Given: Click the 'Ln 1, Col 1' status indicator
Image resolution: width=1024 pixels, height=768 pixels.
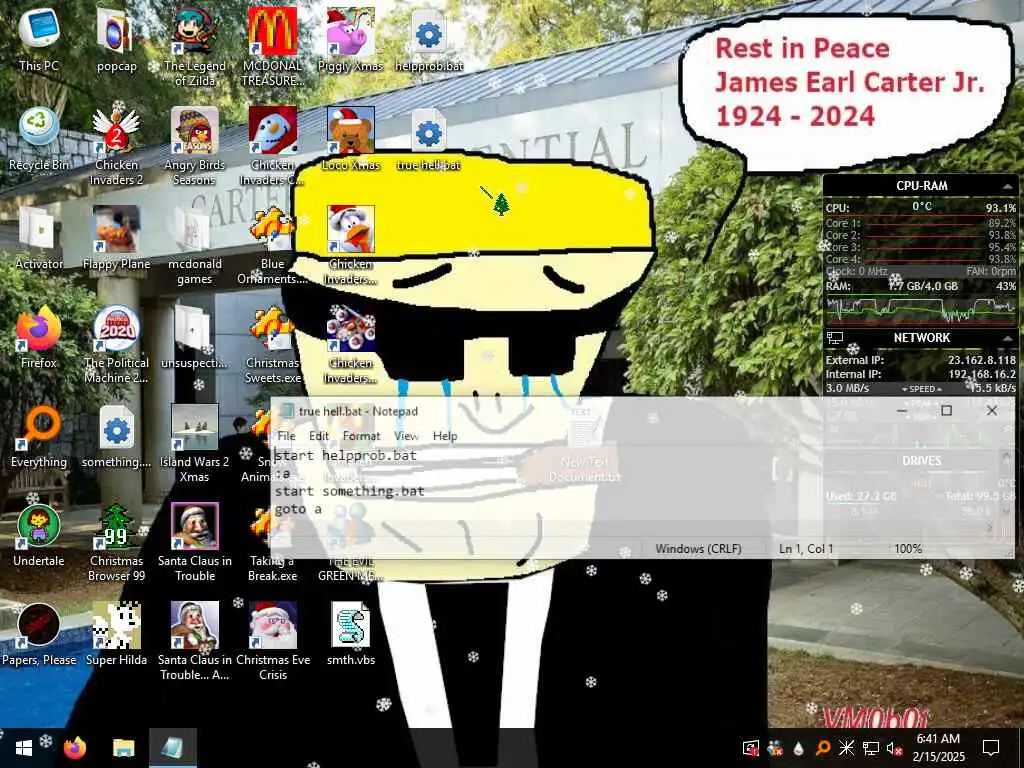Looking at the screenshot, I should tap(806, 549).
